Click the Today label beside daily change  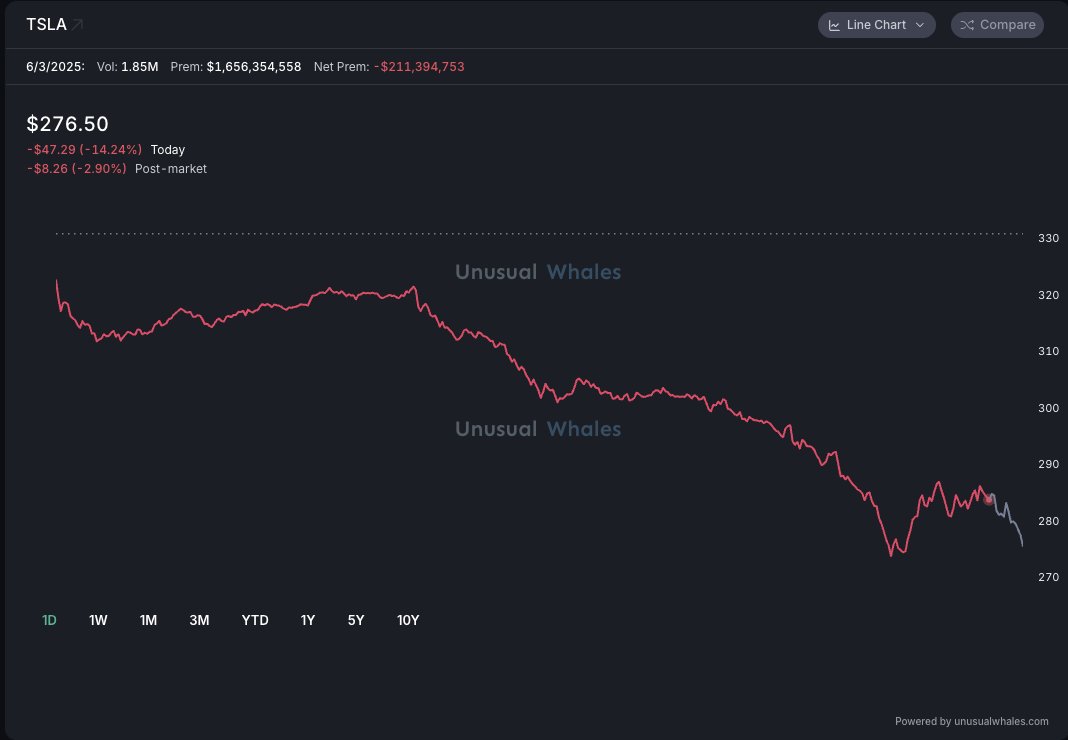(168, 150)
